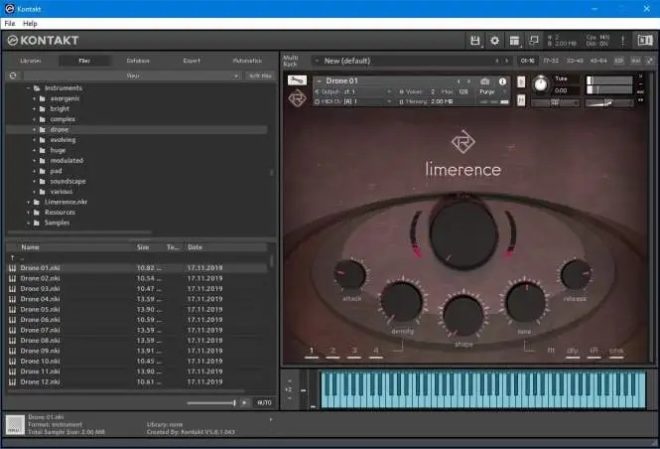Switch to the Expert tab

click(192, 61)
